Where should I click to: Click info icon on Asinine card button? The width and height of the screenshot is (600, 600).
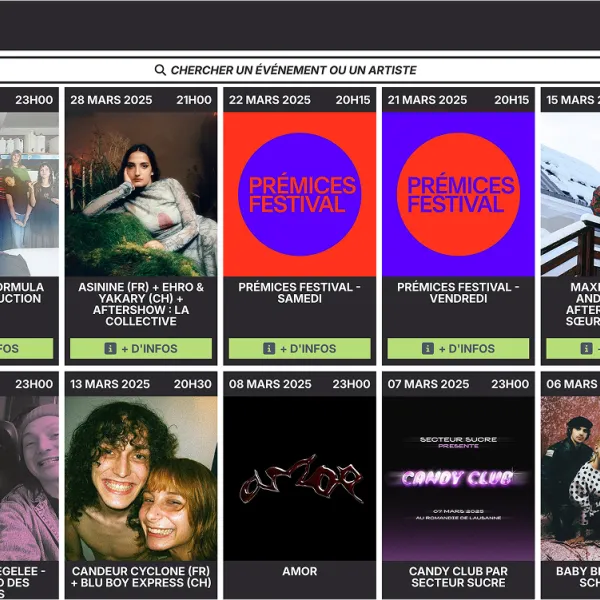(x=110, y=348)
